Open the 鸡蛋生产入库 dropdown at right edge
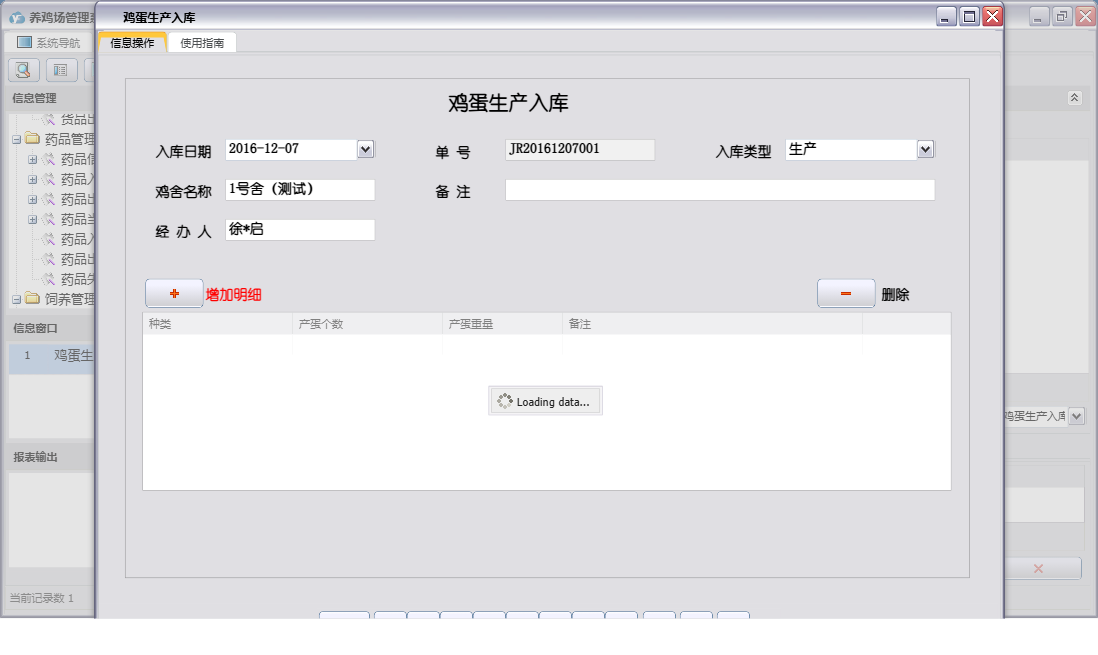The height and width of the screenshot is (655, 1098). 1076,416
